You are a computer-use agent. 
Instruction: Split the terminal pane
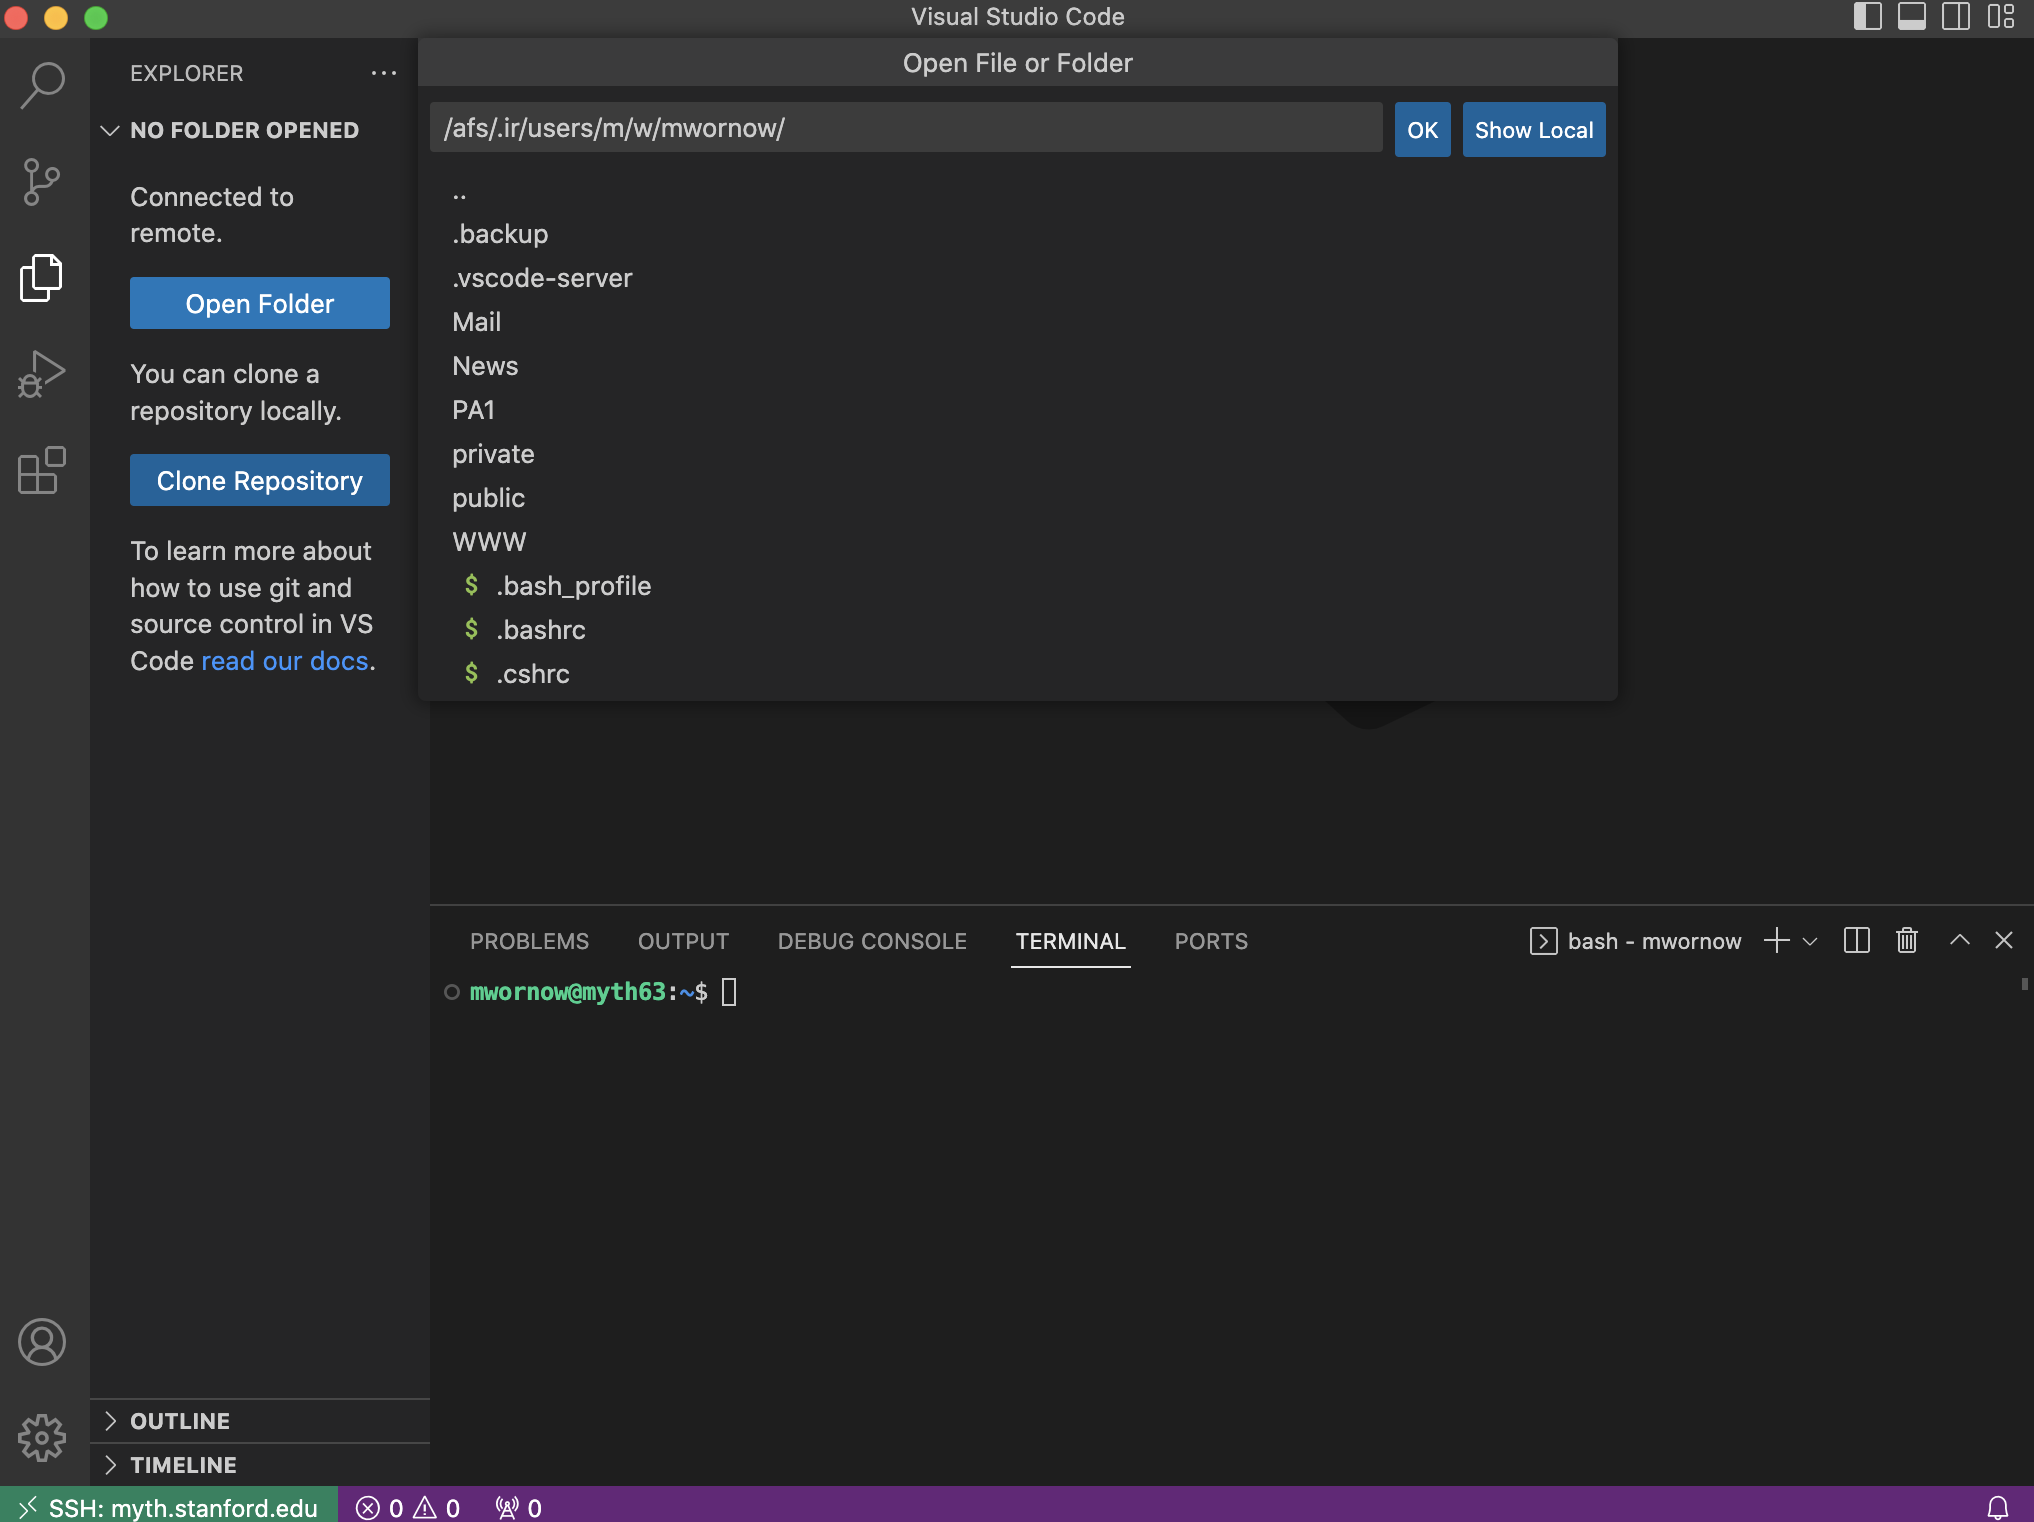(1857, 941)
